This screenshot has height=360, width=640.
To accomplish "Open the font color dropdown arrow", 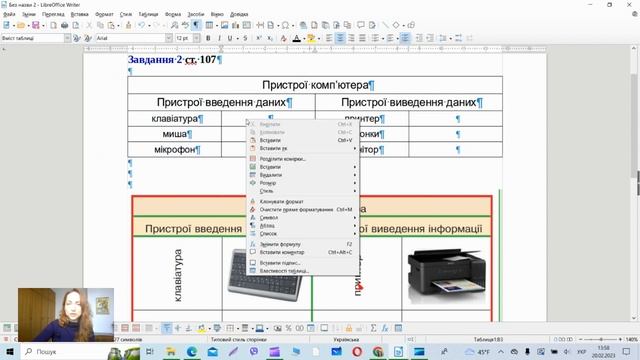I will coord(304,38).
